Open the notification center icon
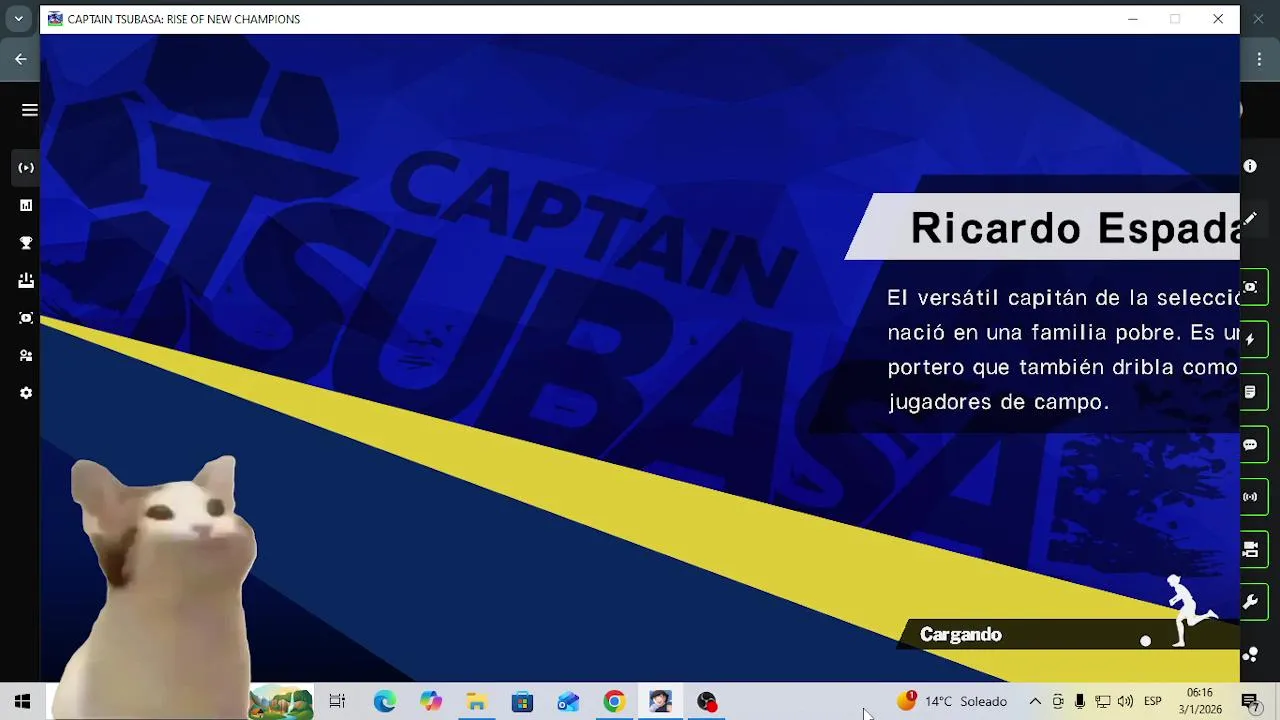The height and width of the screenshot is (720, 1280). point(1249,702)
